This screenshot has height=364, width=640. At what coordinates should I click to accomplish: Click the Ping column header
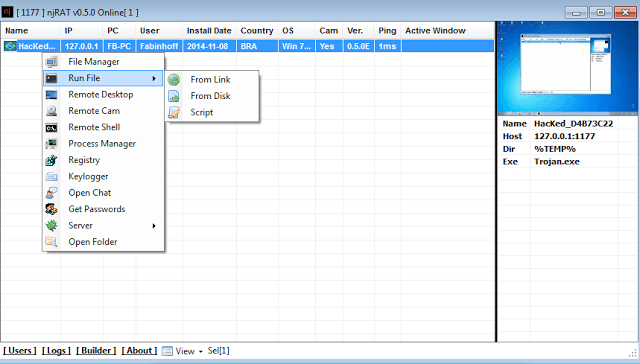(387, 31)
